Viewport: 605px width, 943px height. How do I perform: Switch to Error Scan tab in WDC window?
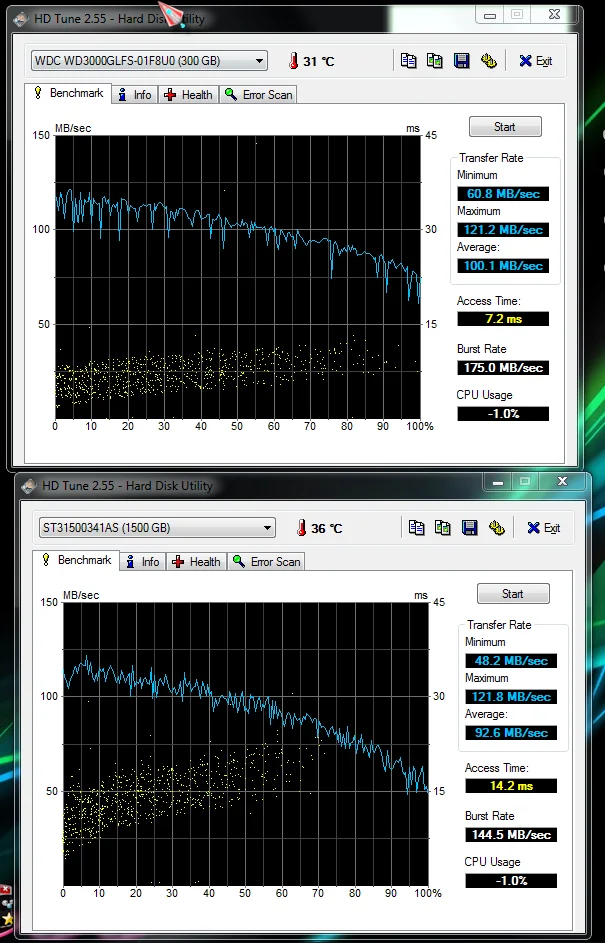[259, 94]
